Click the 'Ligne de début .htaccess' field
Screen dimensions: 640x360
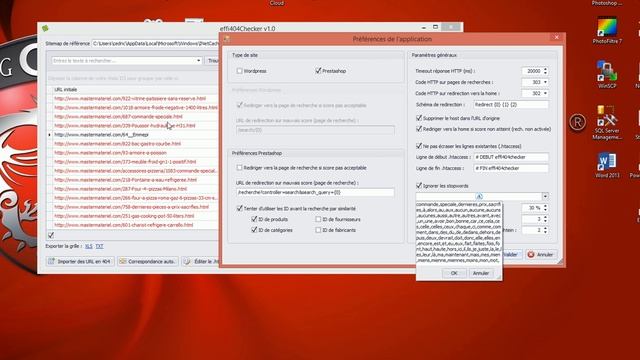(511, 157)
